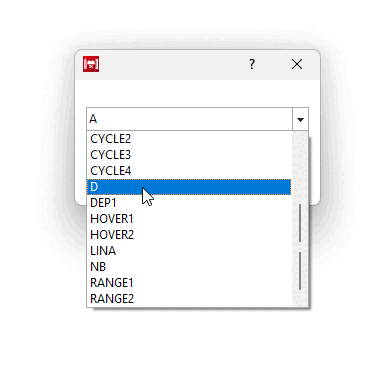Viewport: 391px width, 367px height.
Task: Pick the RANGE2 entry
Action: pos(189,299)
